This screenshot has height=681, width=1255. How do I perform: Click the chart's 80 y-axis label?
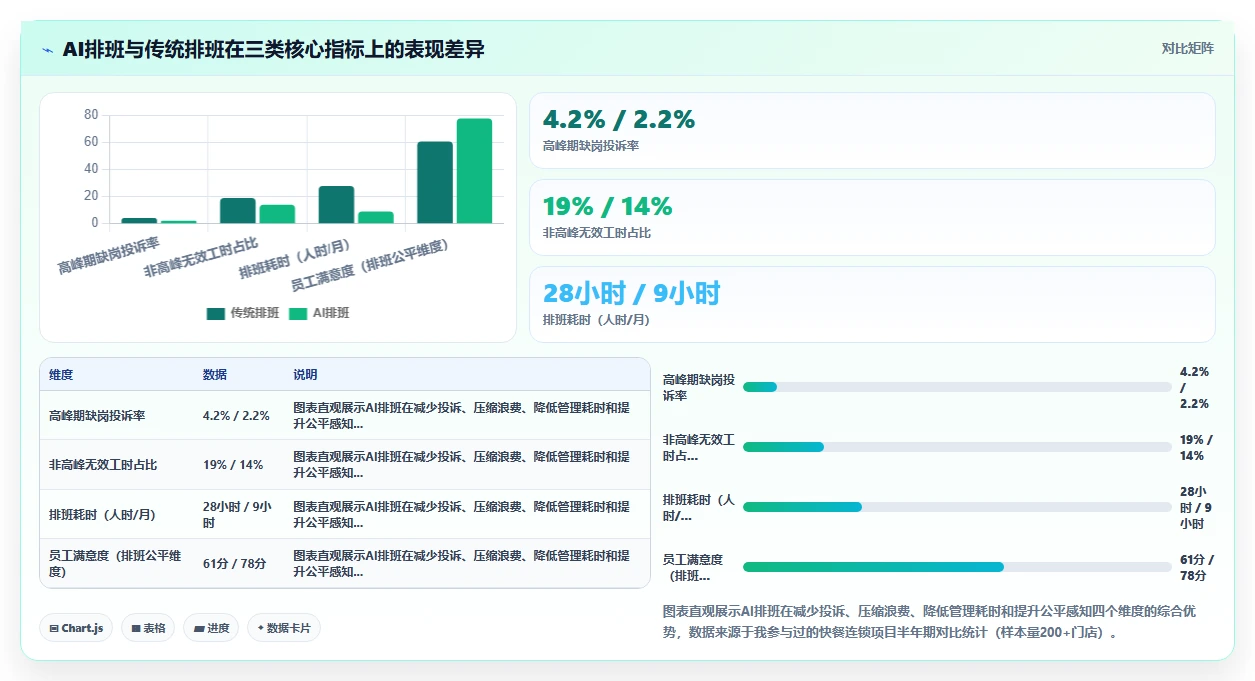(x=91, y=115)
